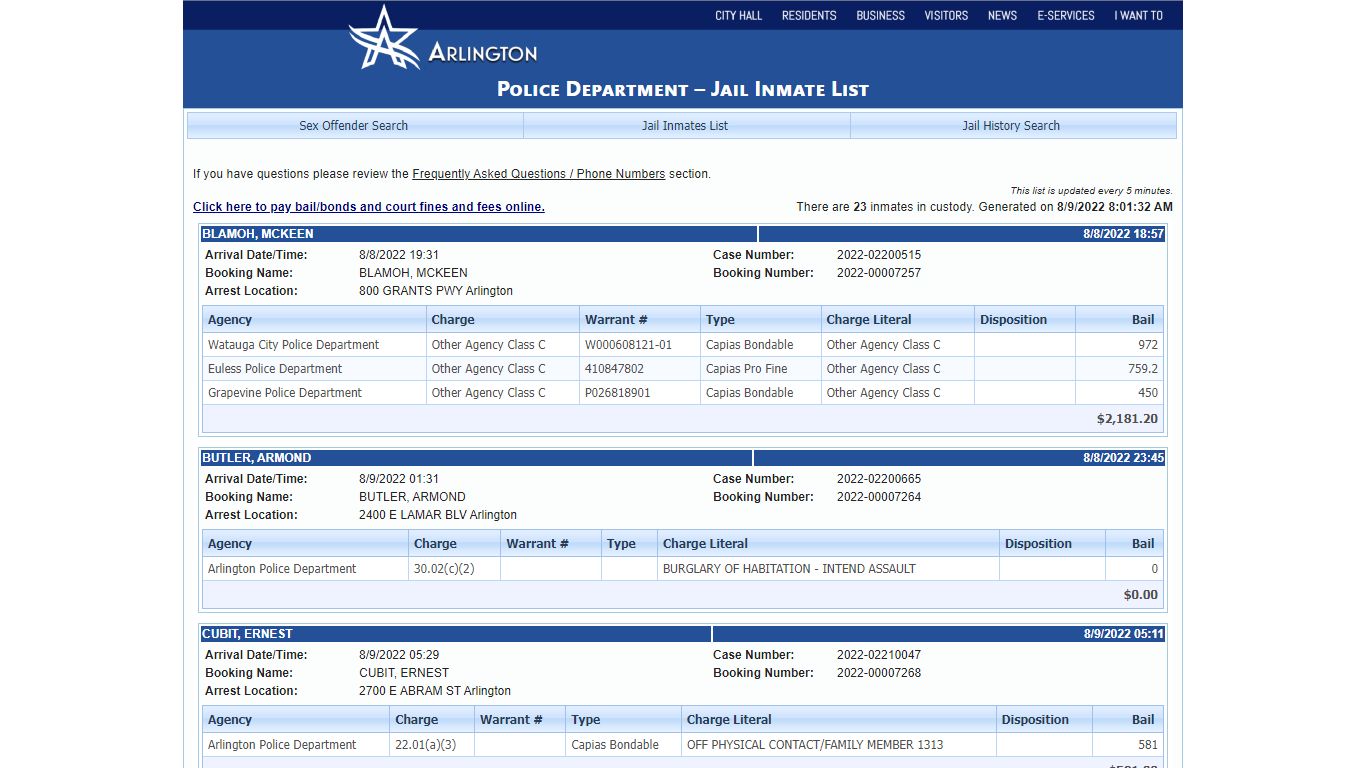The height and width of the screenshot is (768, 1366).
Task: Click Cubit bail amount 581
Action: click(x=1148, y=745)
